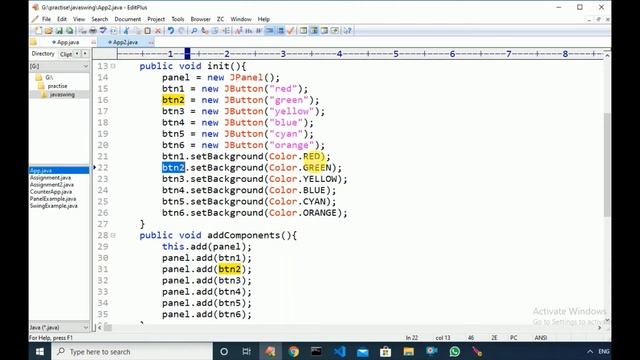
Task: Click the Replace toolbar icon
Action: pos(204,31)
